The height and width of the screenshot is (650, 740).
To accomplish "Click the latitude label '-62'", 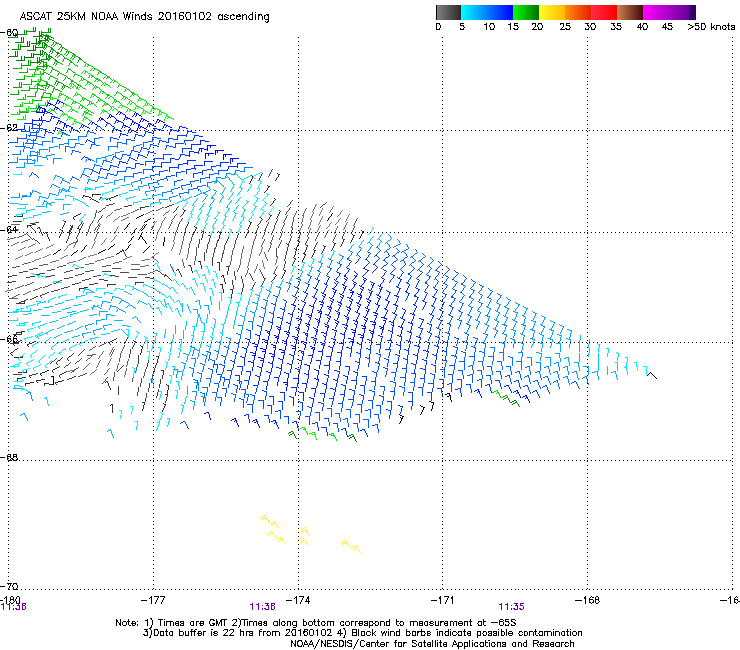I will pos(9,127).
